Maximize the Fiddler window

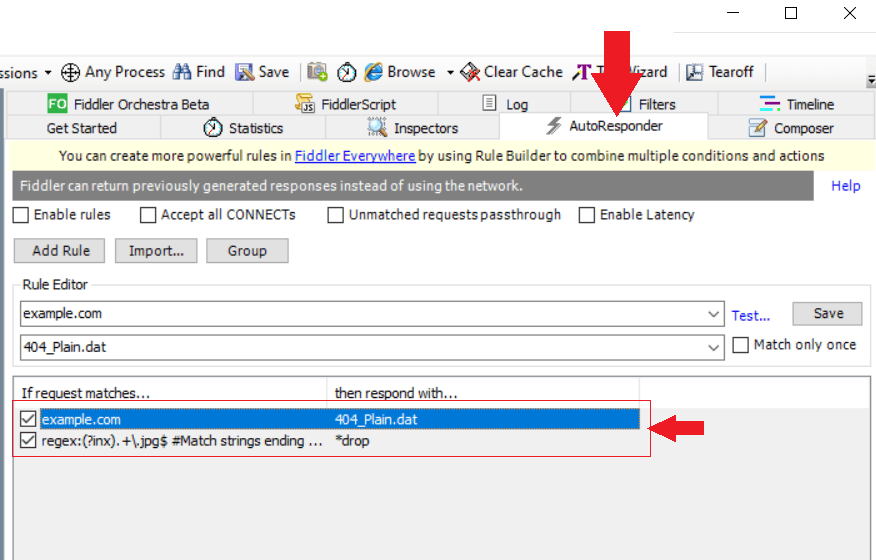tap(791, 13)
